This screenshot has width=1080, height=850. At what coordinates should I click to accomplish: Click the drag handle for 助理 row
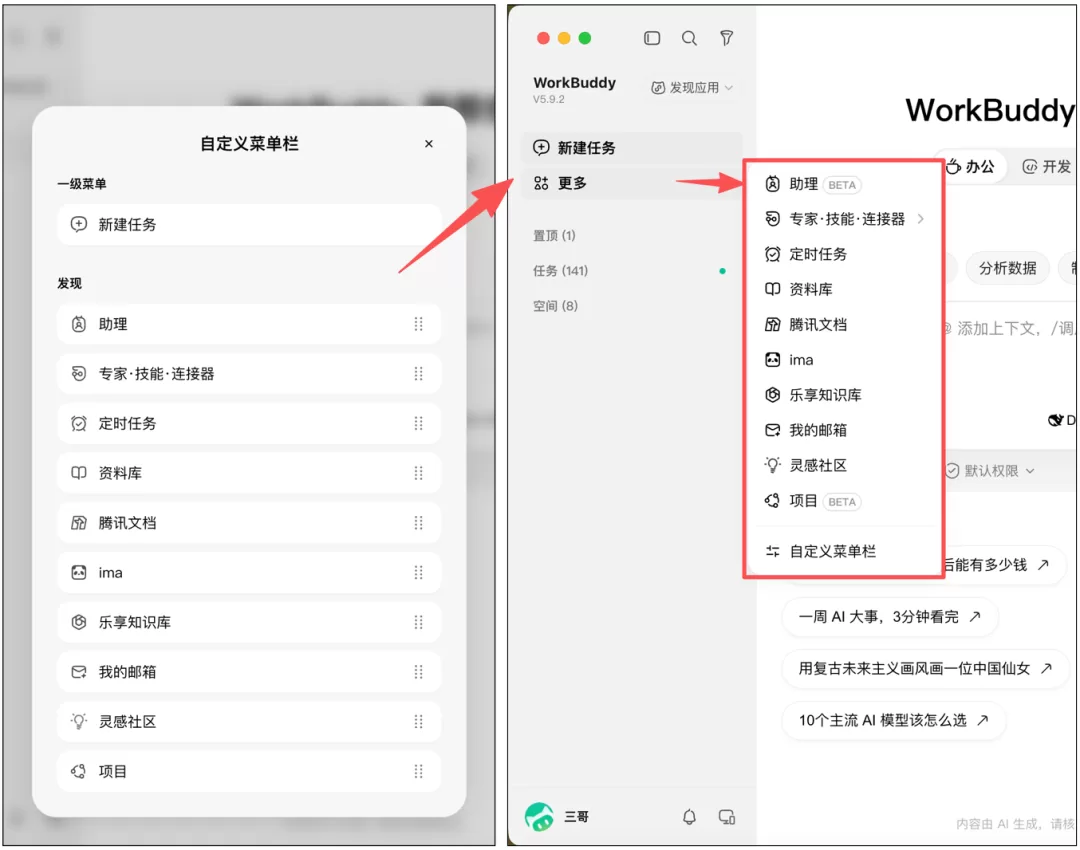point(418,324)
